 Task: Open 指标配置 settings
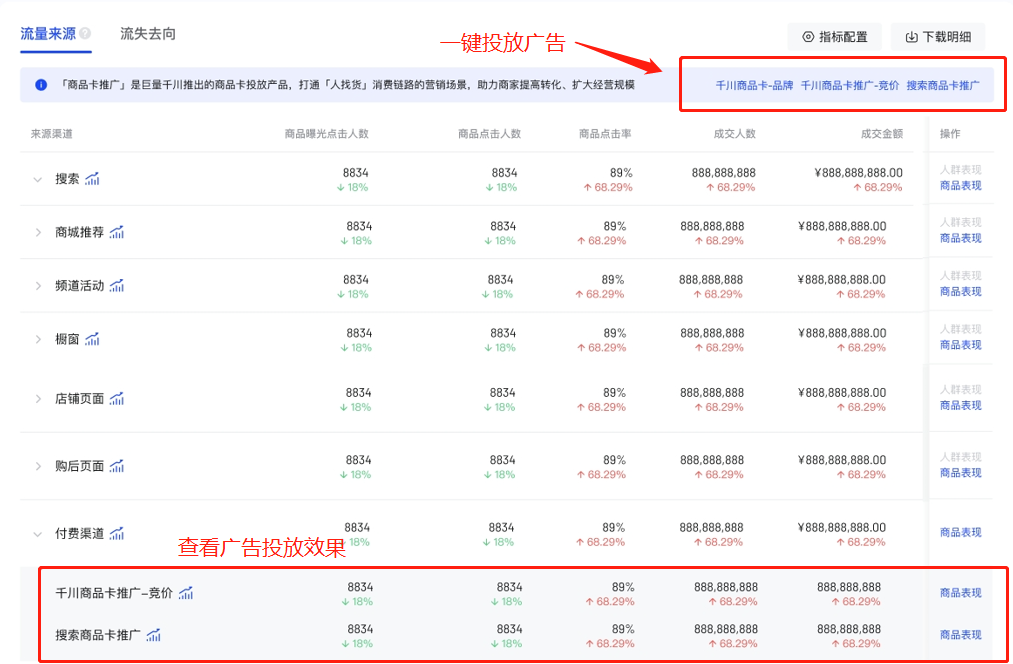[x=835, y=37]
